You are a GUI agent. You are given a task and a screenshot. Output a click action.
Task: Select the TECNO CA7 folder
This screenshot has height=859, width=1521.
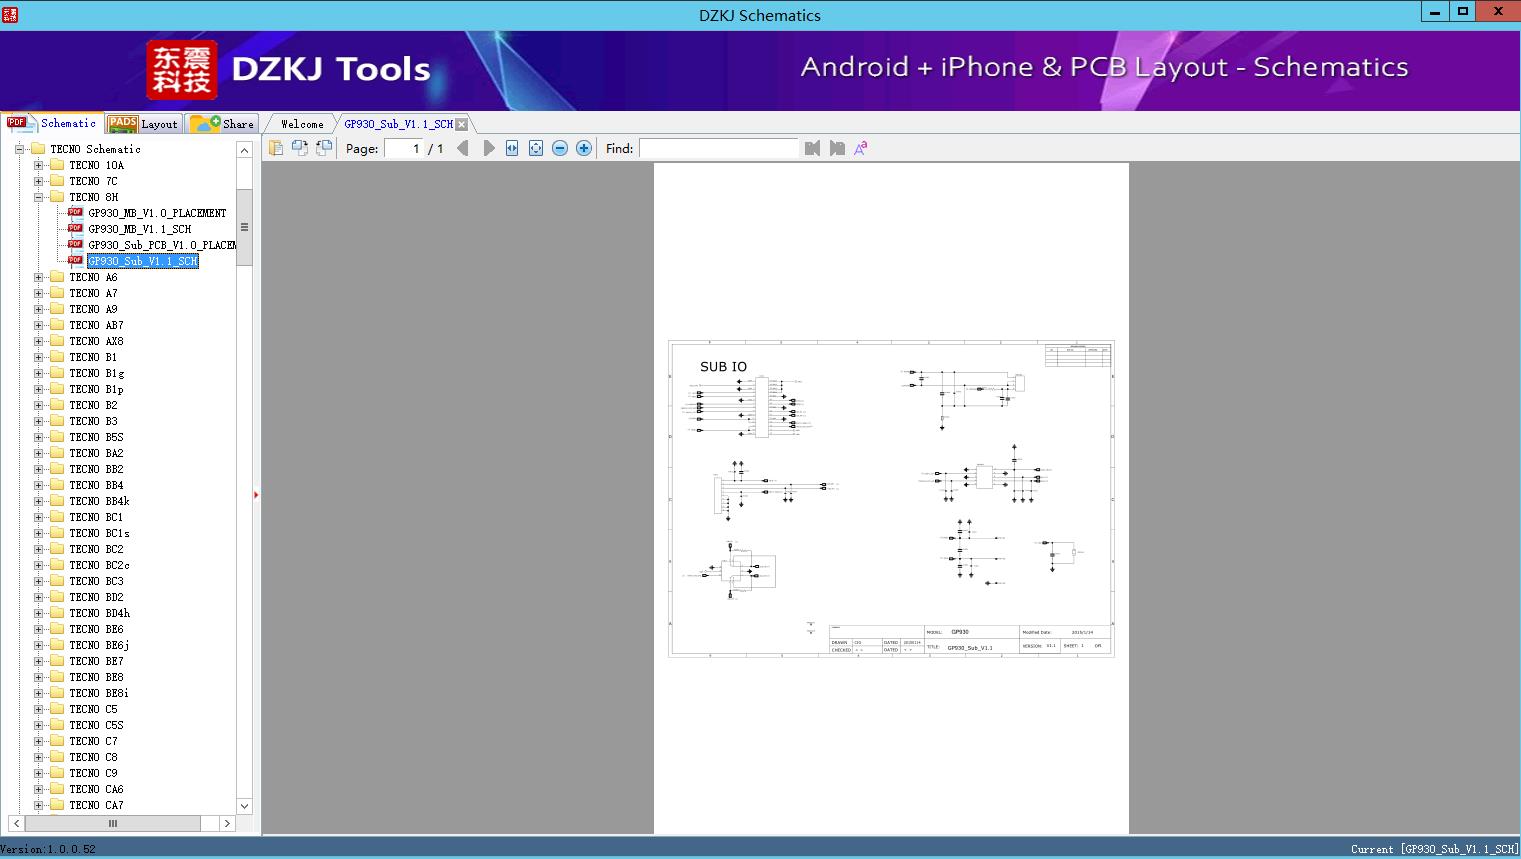[x=96, y=805]
